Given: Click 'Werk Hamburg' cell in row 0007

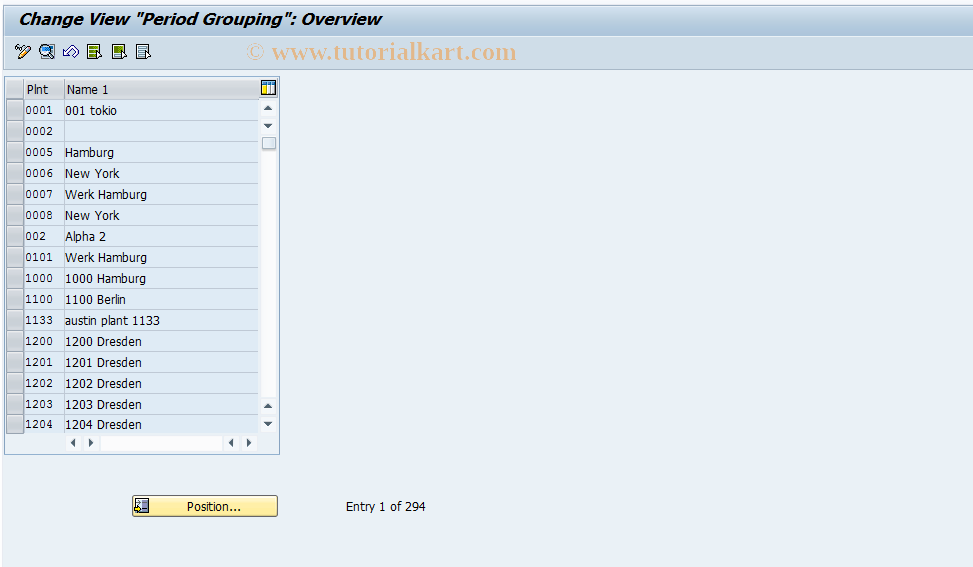Looking at the screenshot, I should tap(161, 195).
